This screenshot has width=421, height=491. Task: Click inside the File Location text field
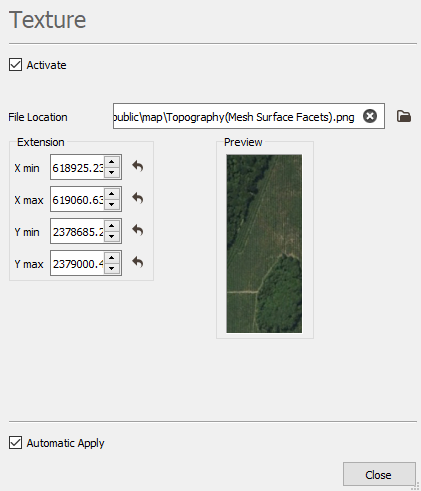(x=237, y=116)
